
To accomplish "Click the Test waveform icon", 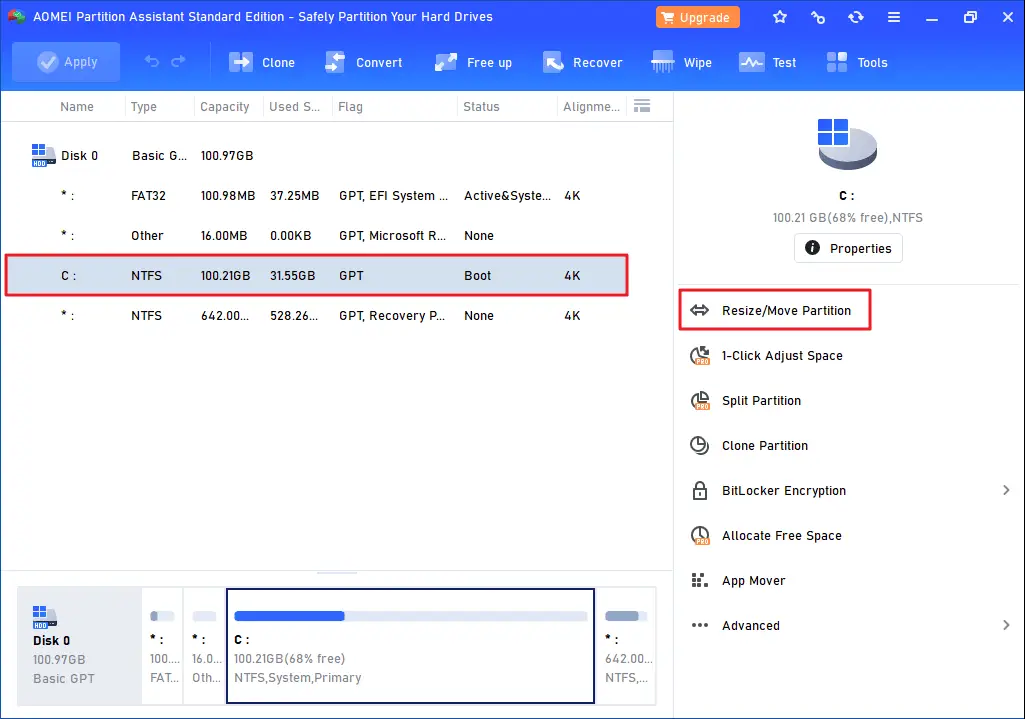I will tap(751, 62).
